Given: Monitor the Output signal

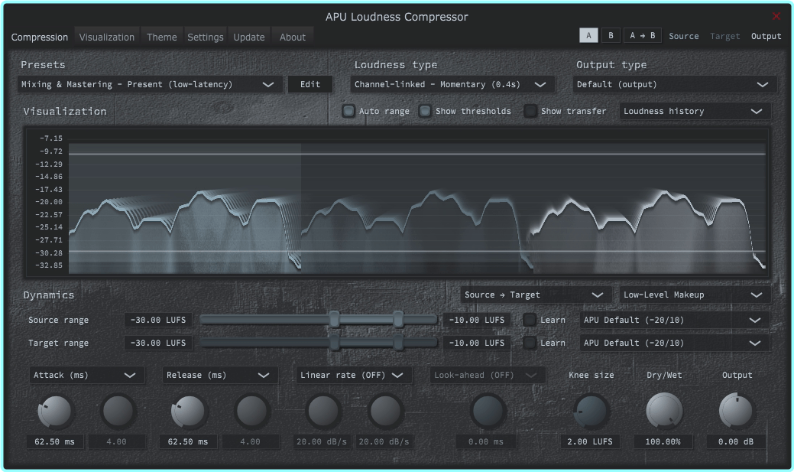Looking at the screenshot, I should [766, 36].
